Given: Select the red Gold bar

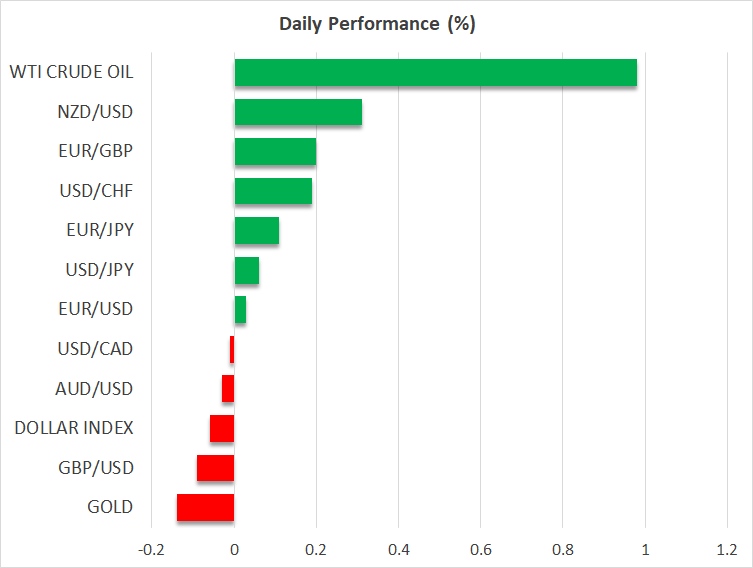Looking at the screenshot, I should (x=205, y=507).
